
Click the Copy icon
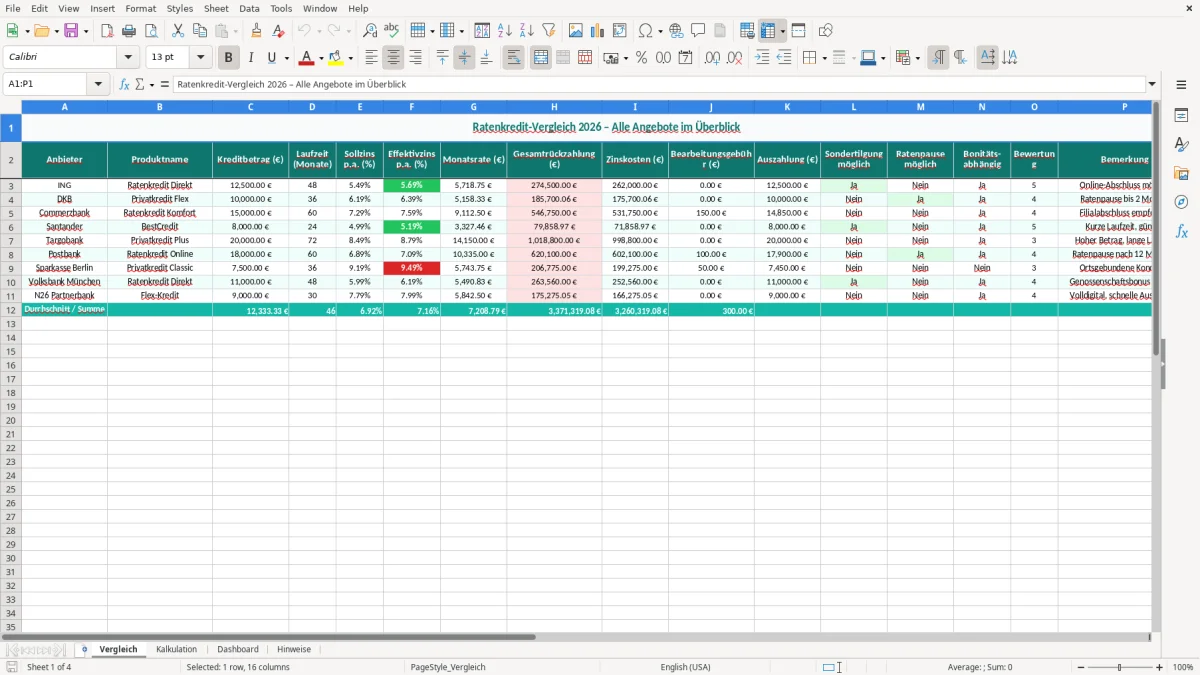tap(200, 31)
